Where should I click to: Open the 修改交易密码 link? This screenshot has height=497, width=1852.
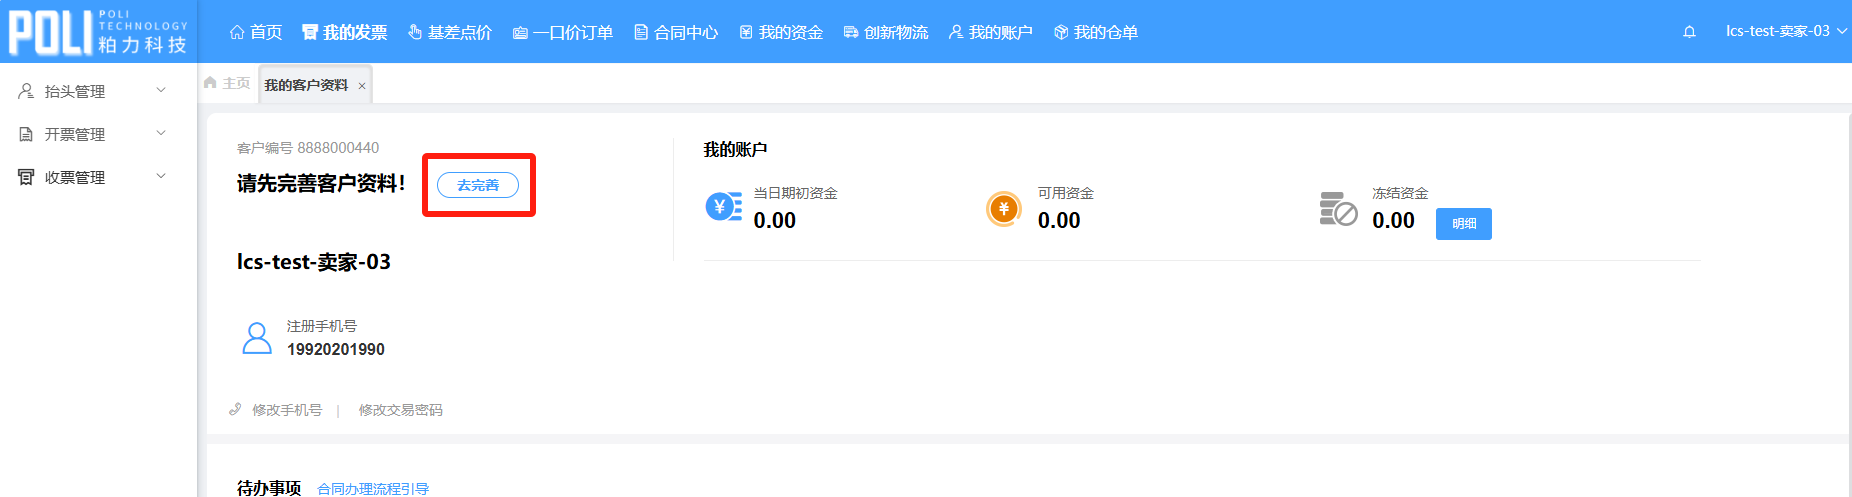point(400,410)
